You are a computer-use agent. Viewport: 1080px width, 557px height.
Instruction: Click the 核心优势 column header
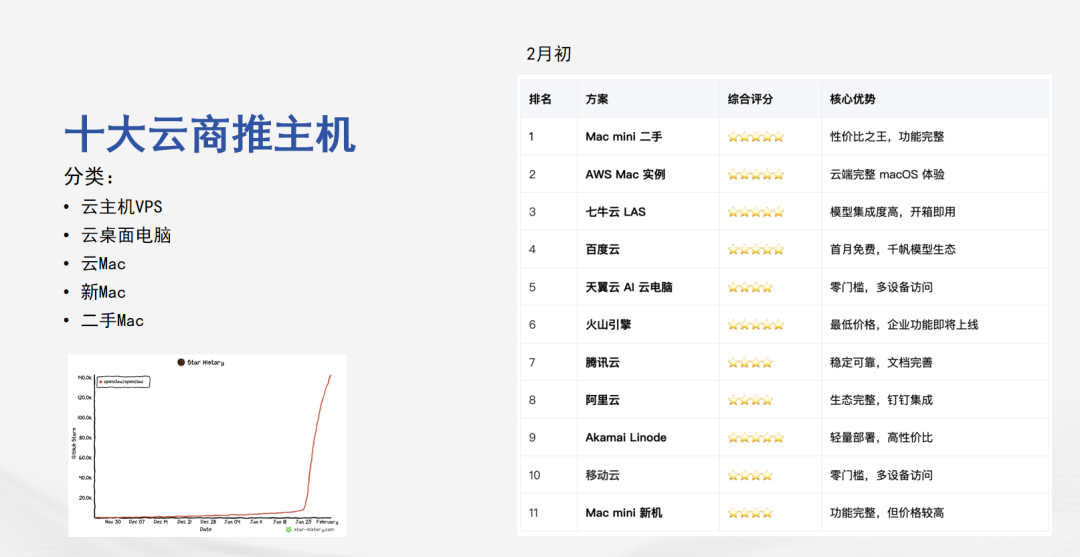(x=853, y=99)
